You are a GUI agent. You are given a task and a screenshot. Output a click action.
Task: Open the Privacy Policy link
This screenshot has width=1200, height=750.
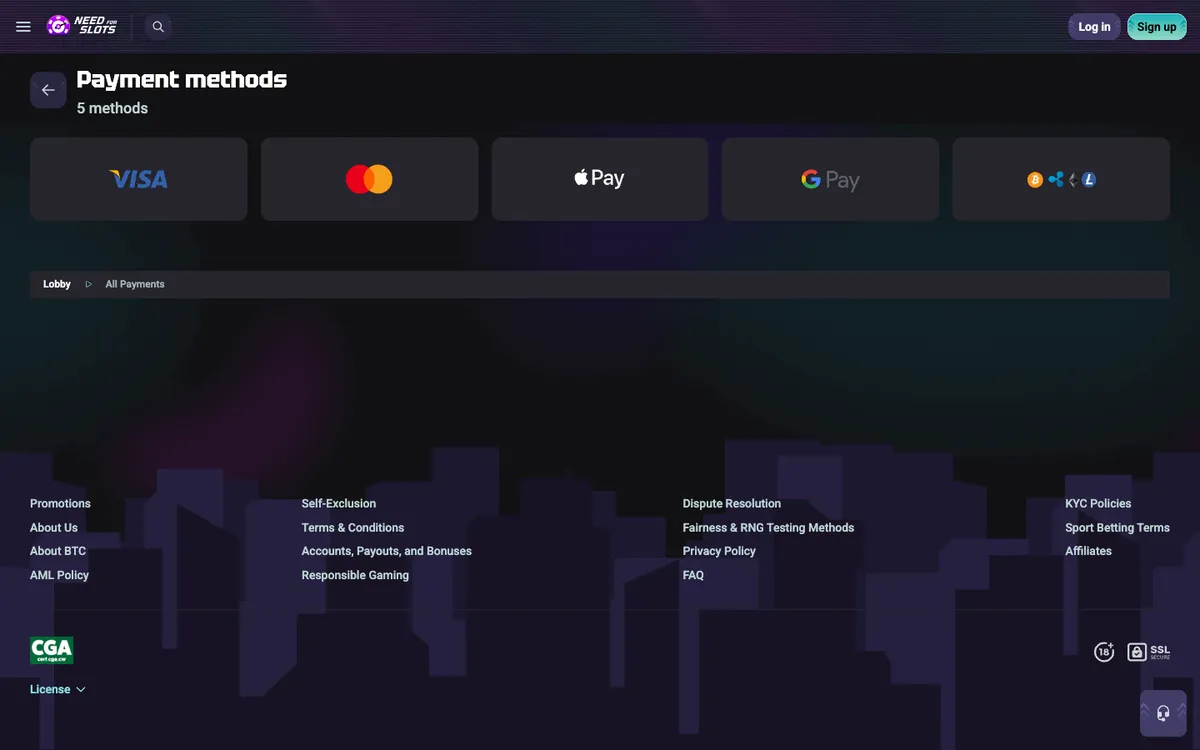[719, 551]
